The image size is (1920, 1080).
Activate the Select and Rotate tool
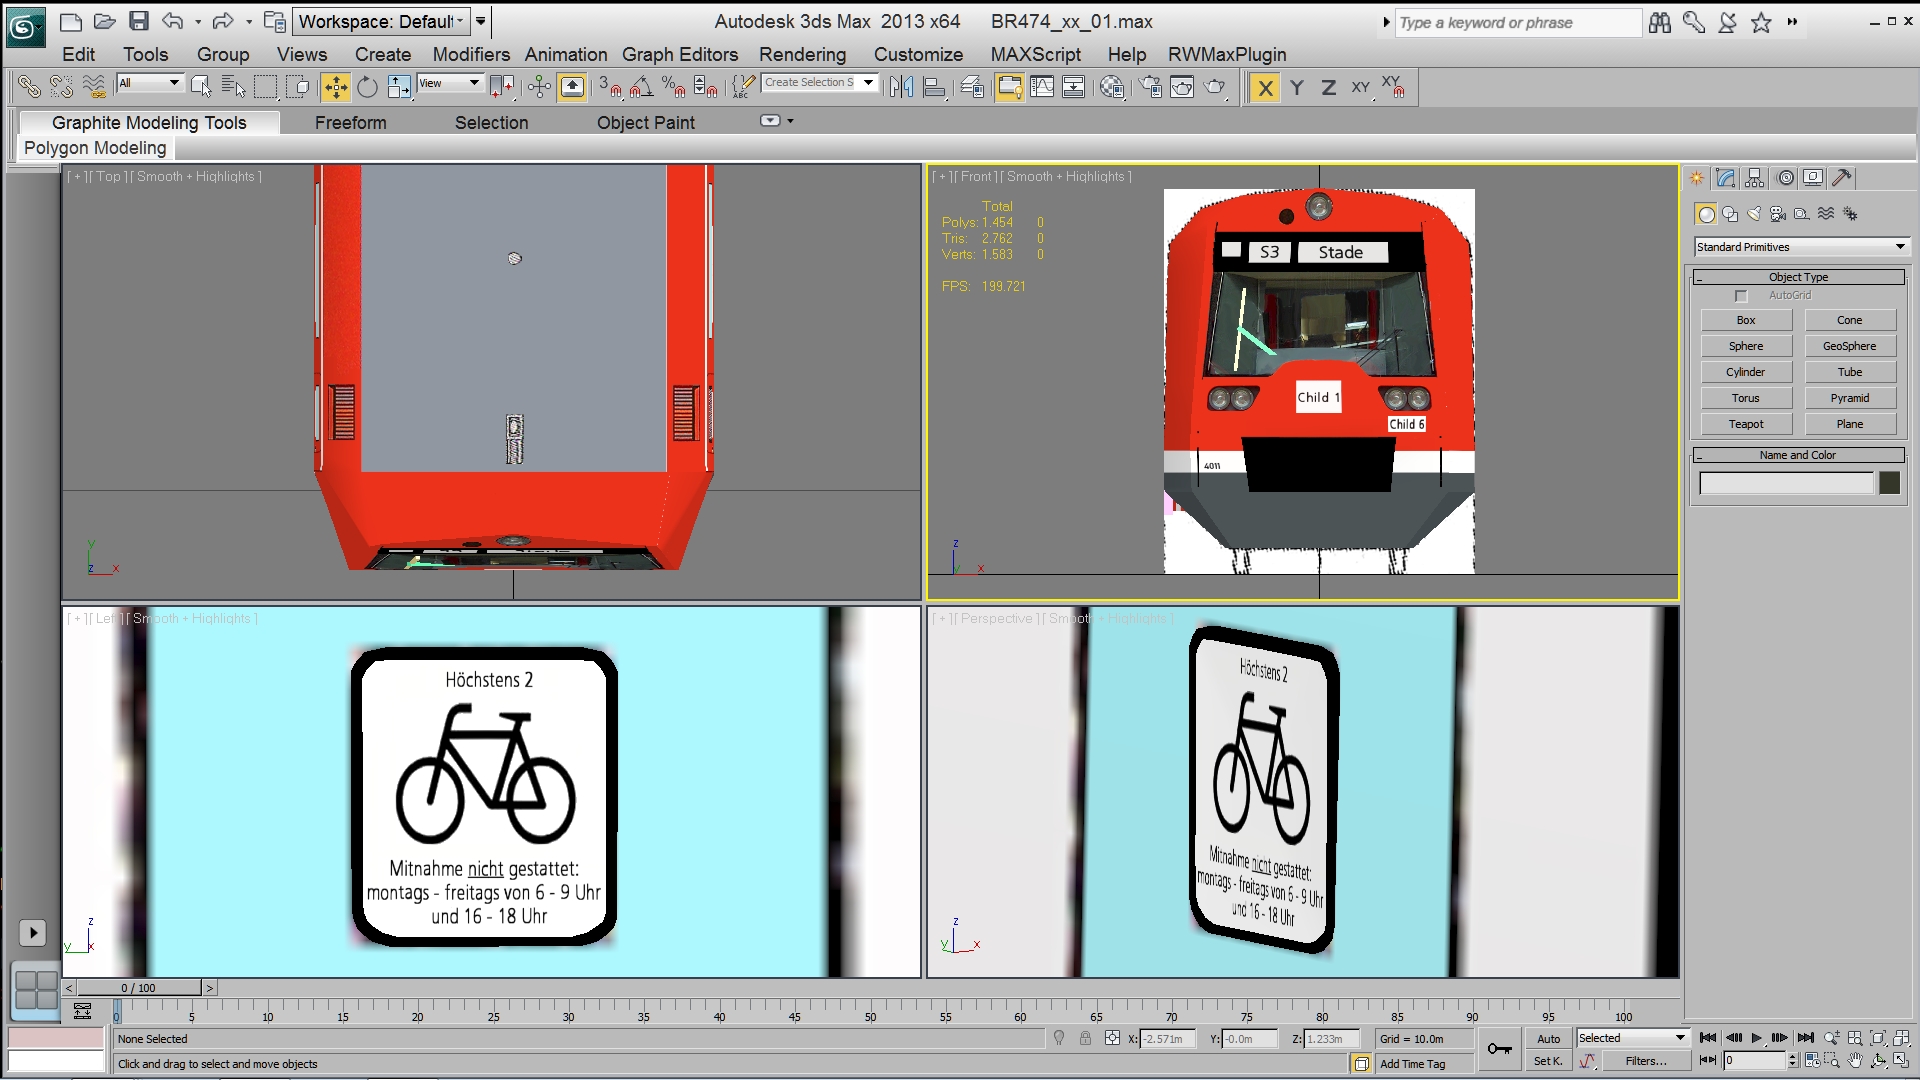tap(367, 88)
